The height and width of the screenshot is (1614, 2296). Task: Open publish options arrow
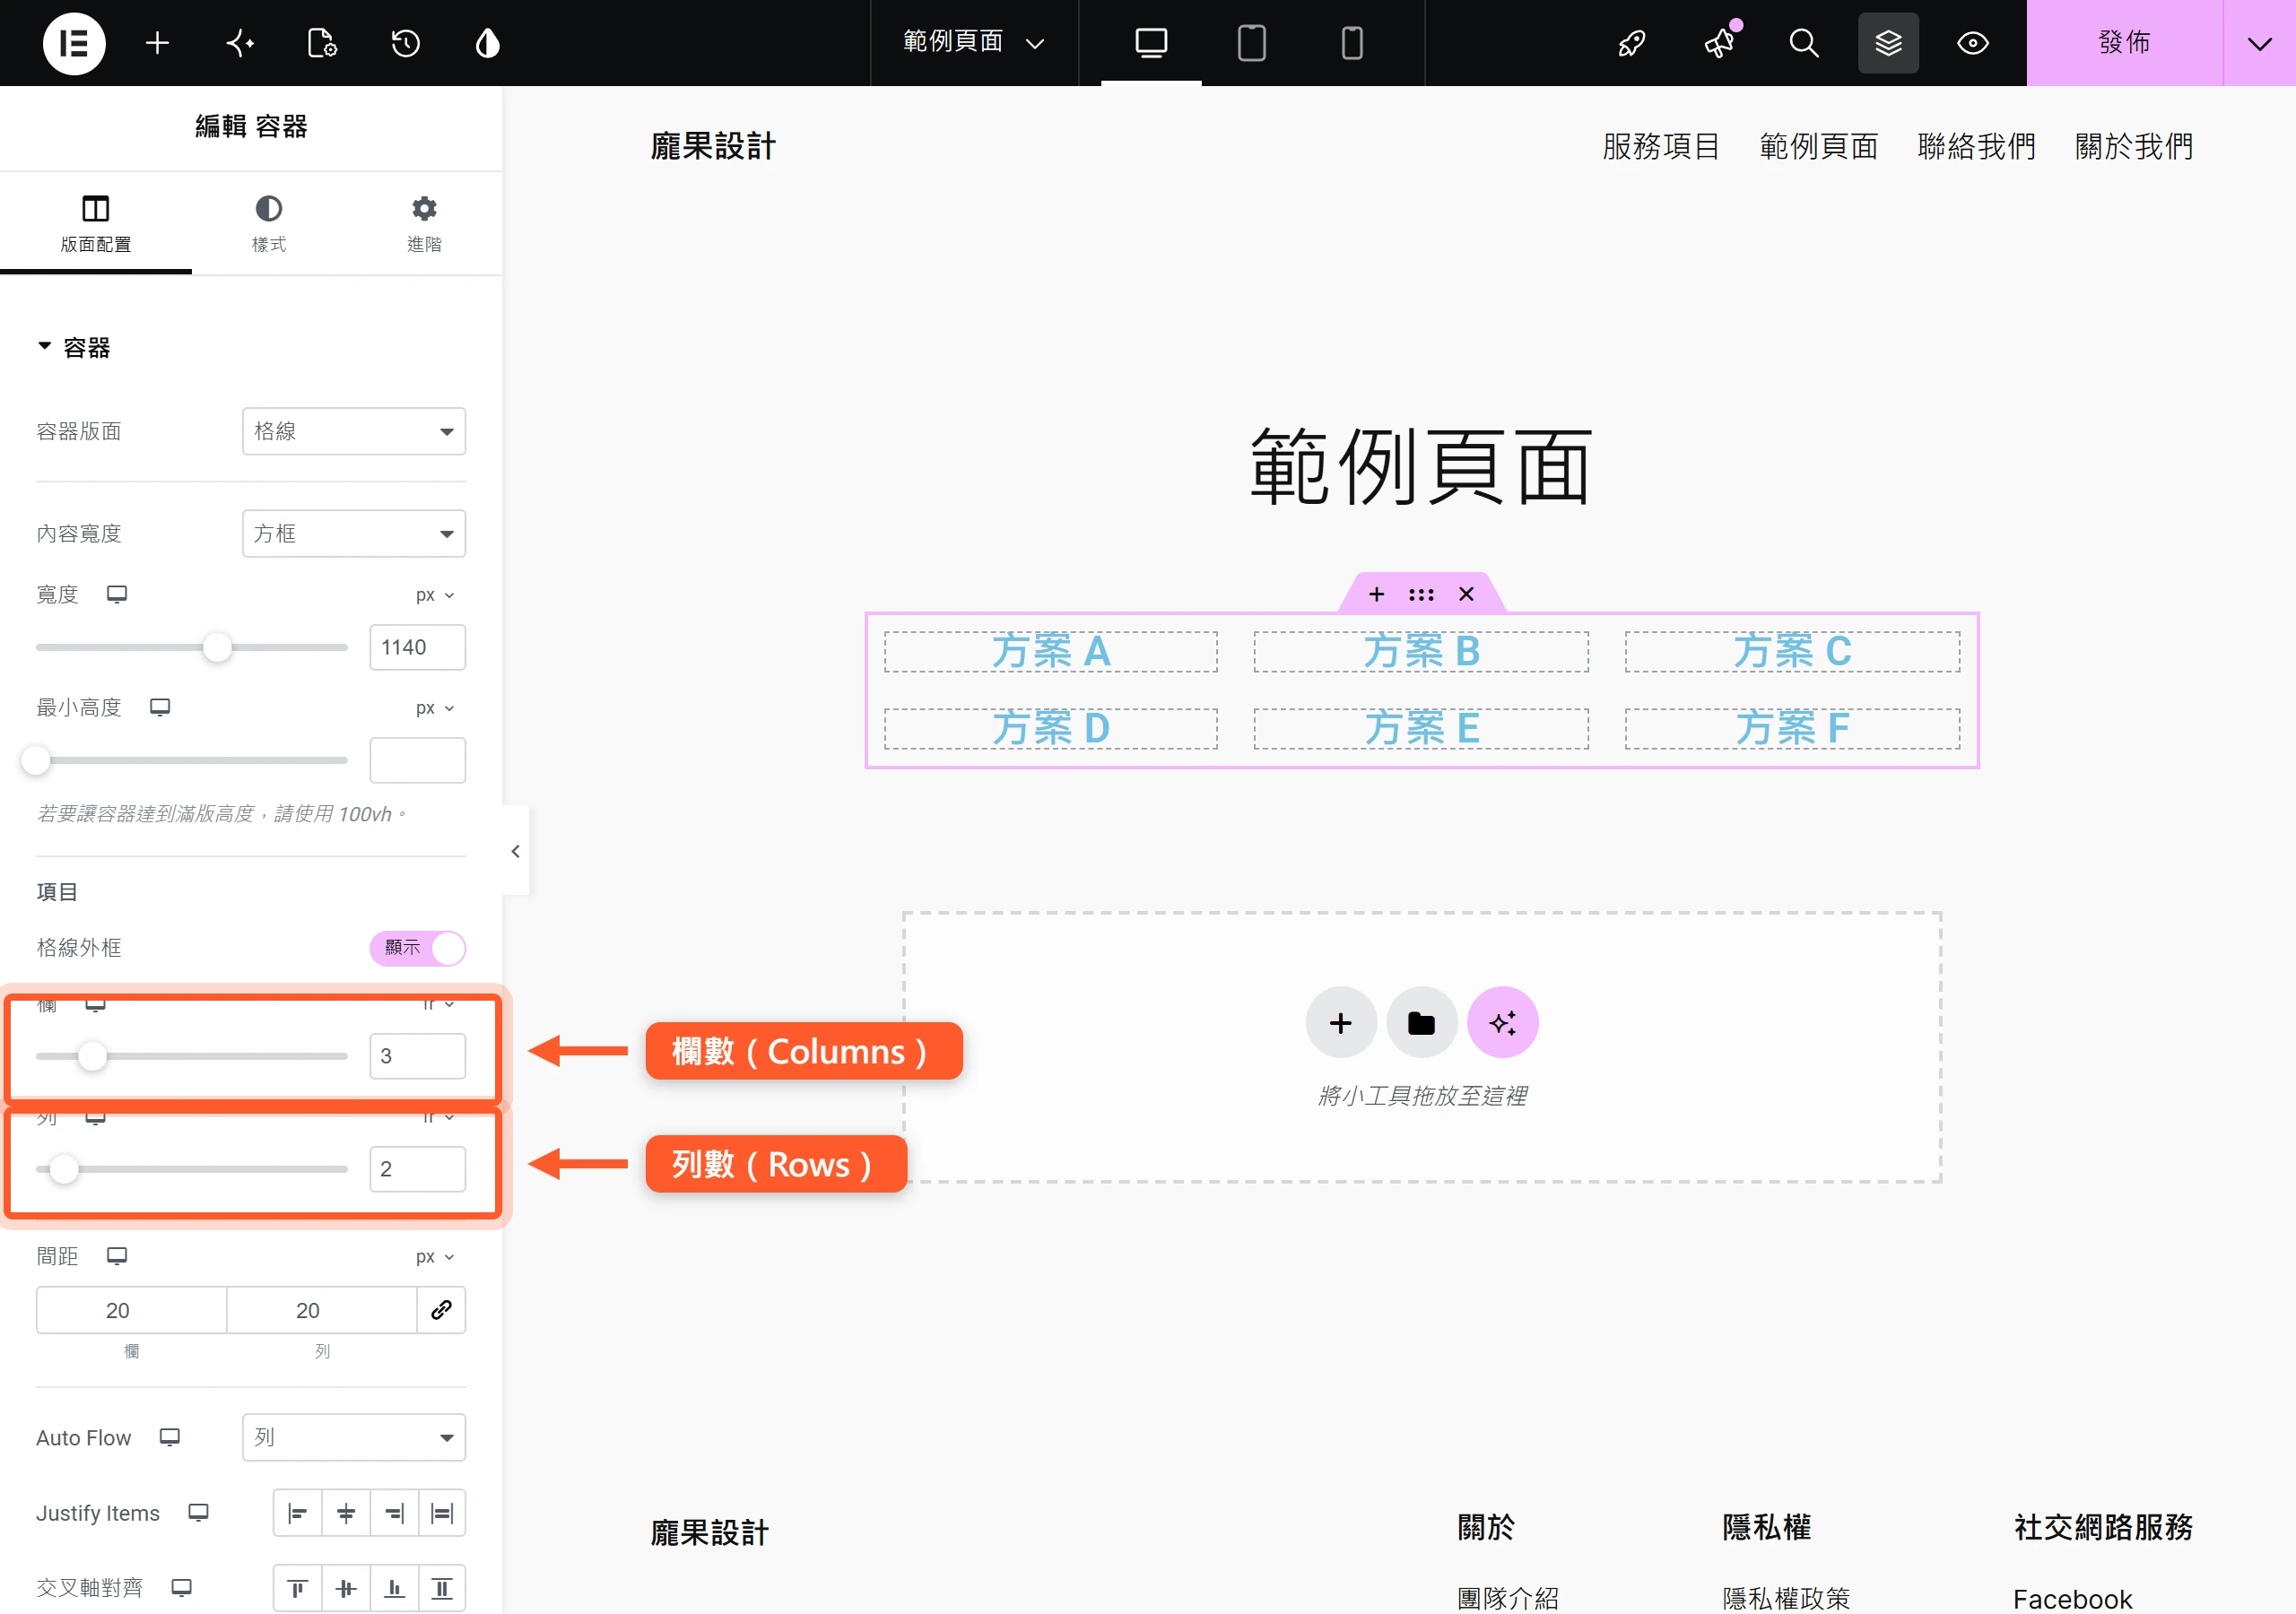2259,43
